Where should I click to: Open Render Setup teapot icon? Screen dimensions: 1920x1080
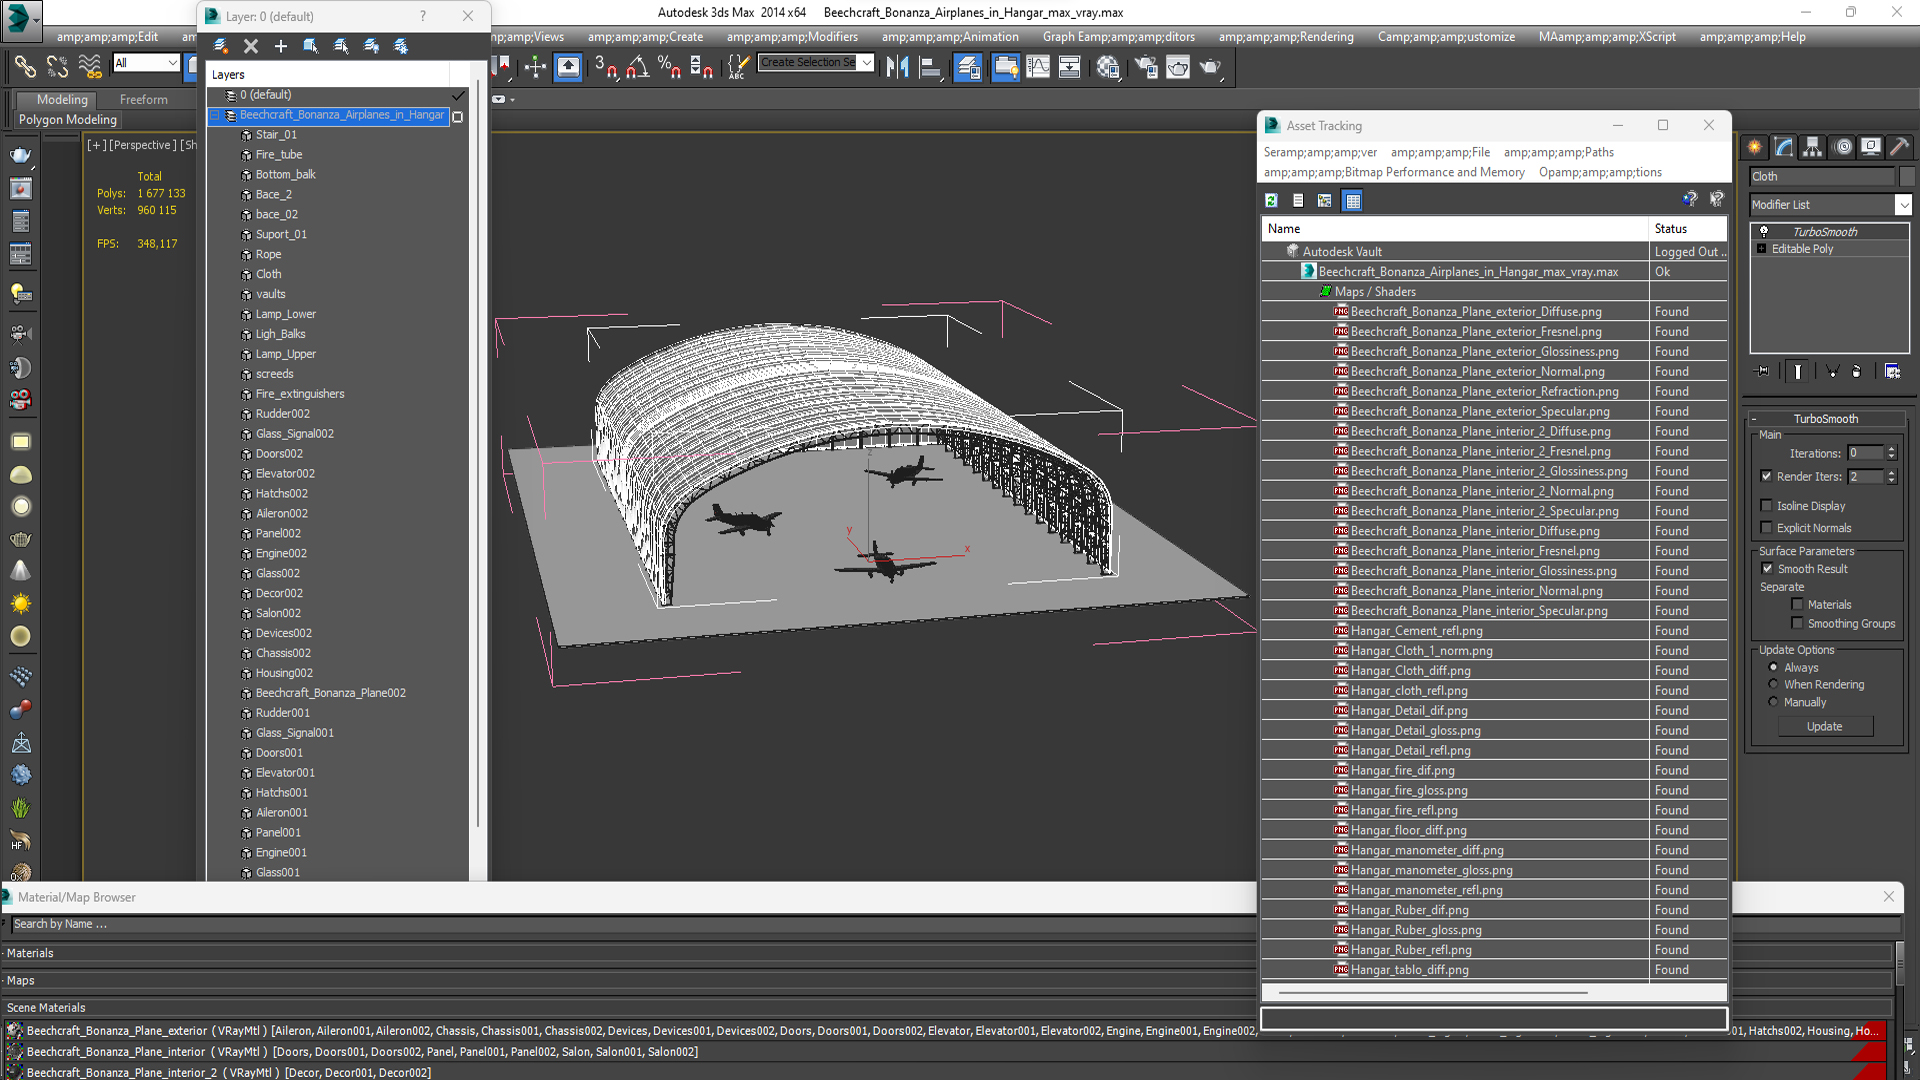(1146, 67)
